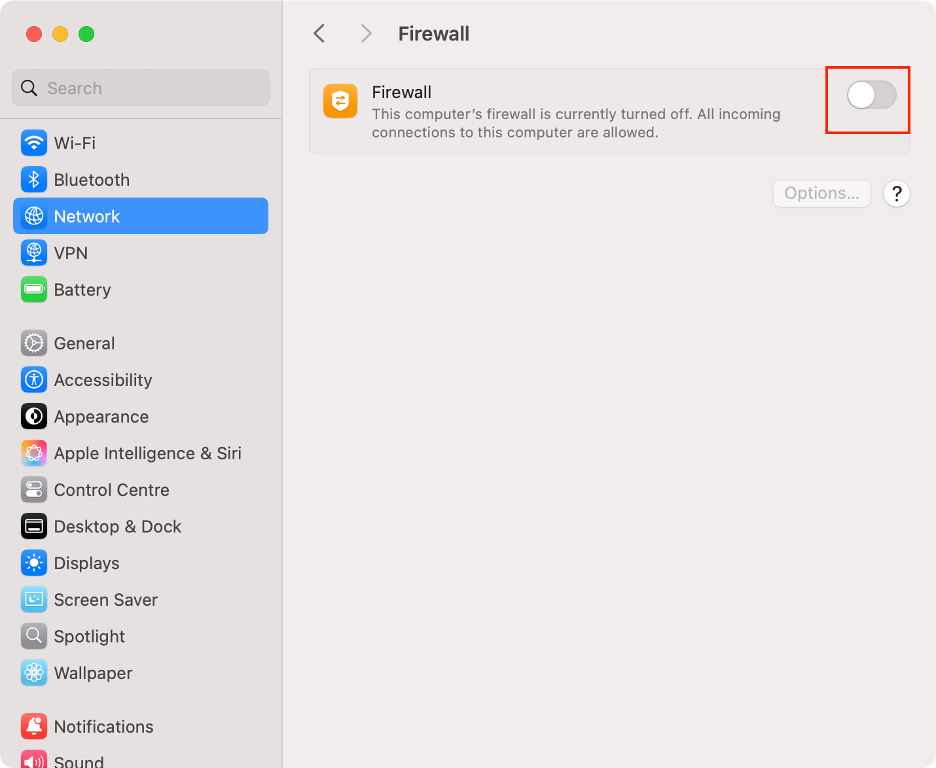Select the Bluetooth sidebar icon
This screenshot has height=768, width=936.
(32, 179)
